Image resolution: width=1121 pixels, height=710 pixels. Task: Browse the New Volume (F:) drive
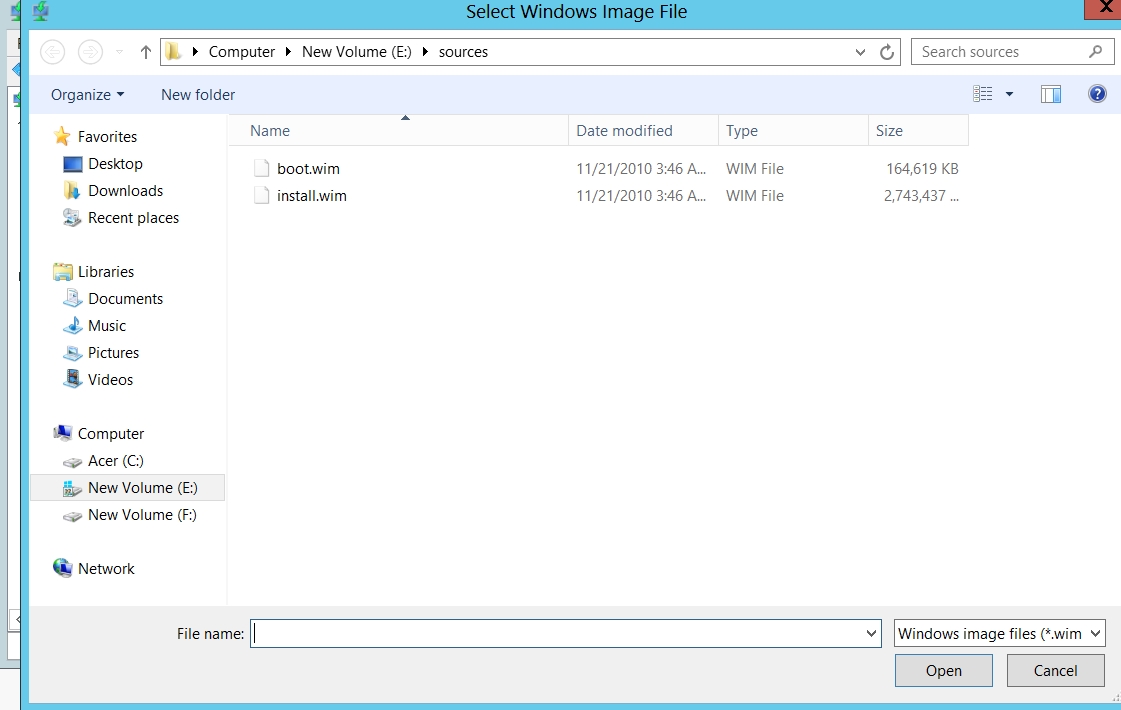pyautogui.click(x=142, y=515)
